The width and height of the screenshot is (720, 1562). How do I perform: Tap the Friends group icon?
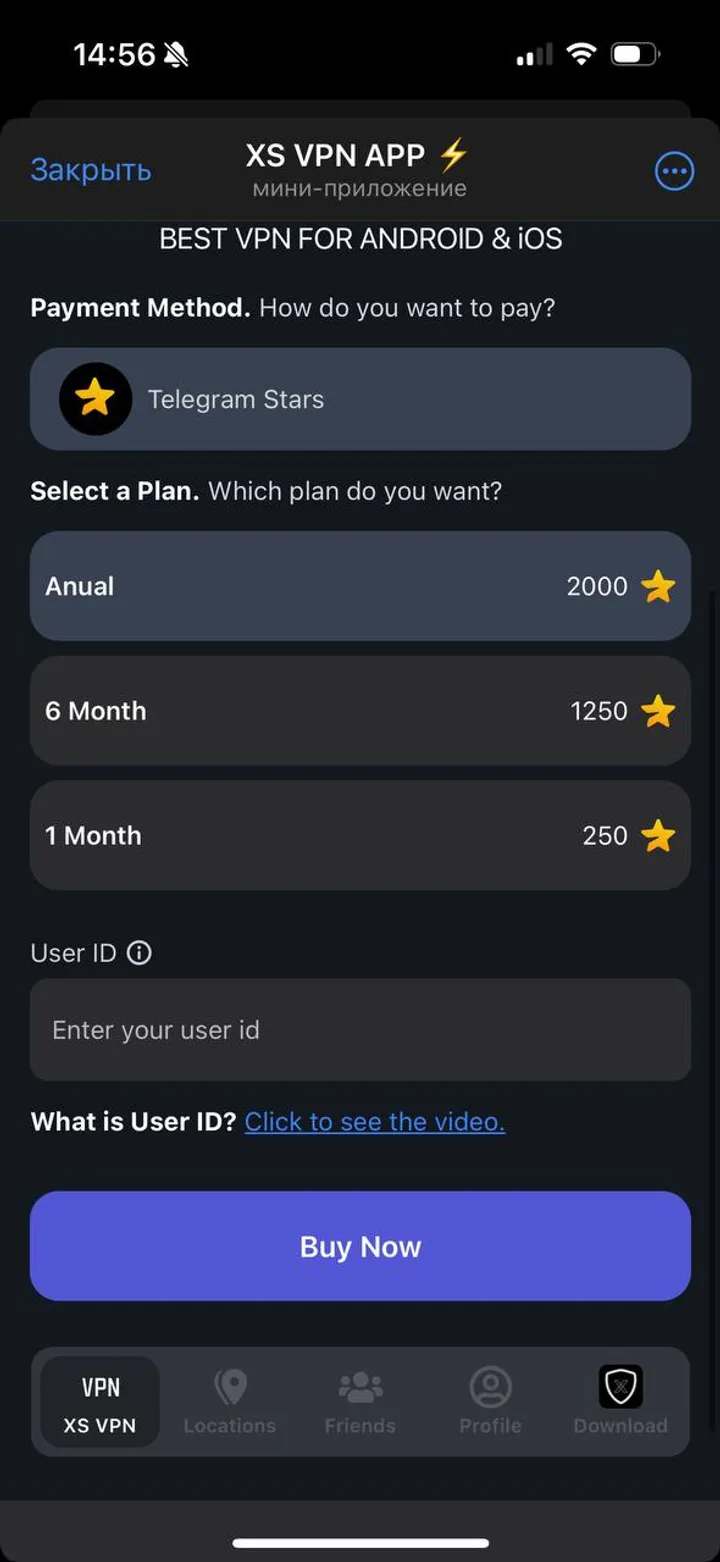tap(360, 1388)
